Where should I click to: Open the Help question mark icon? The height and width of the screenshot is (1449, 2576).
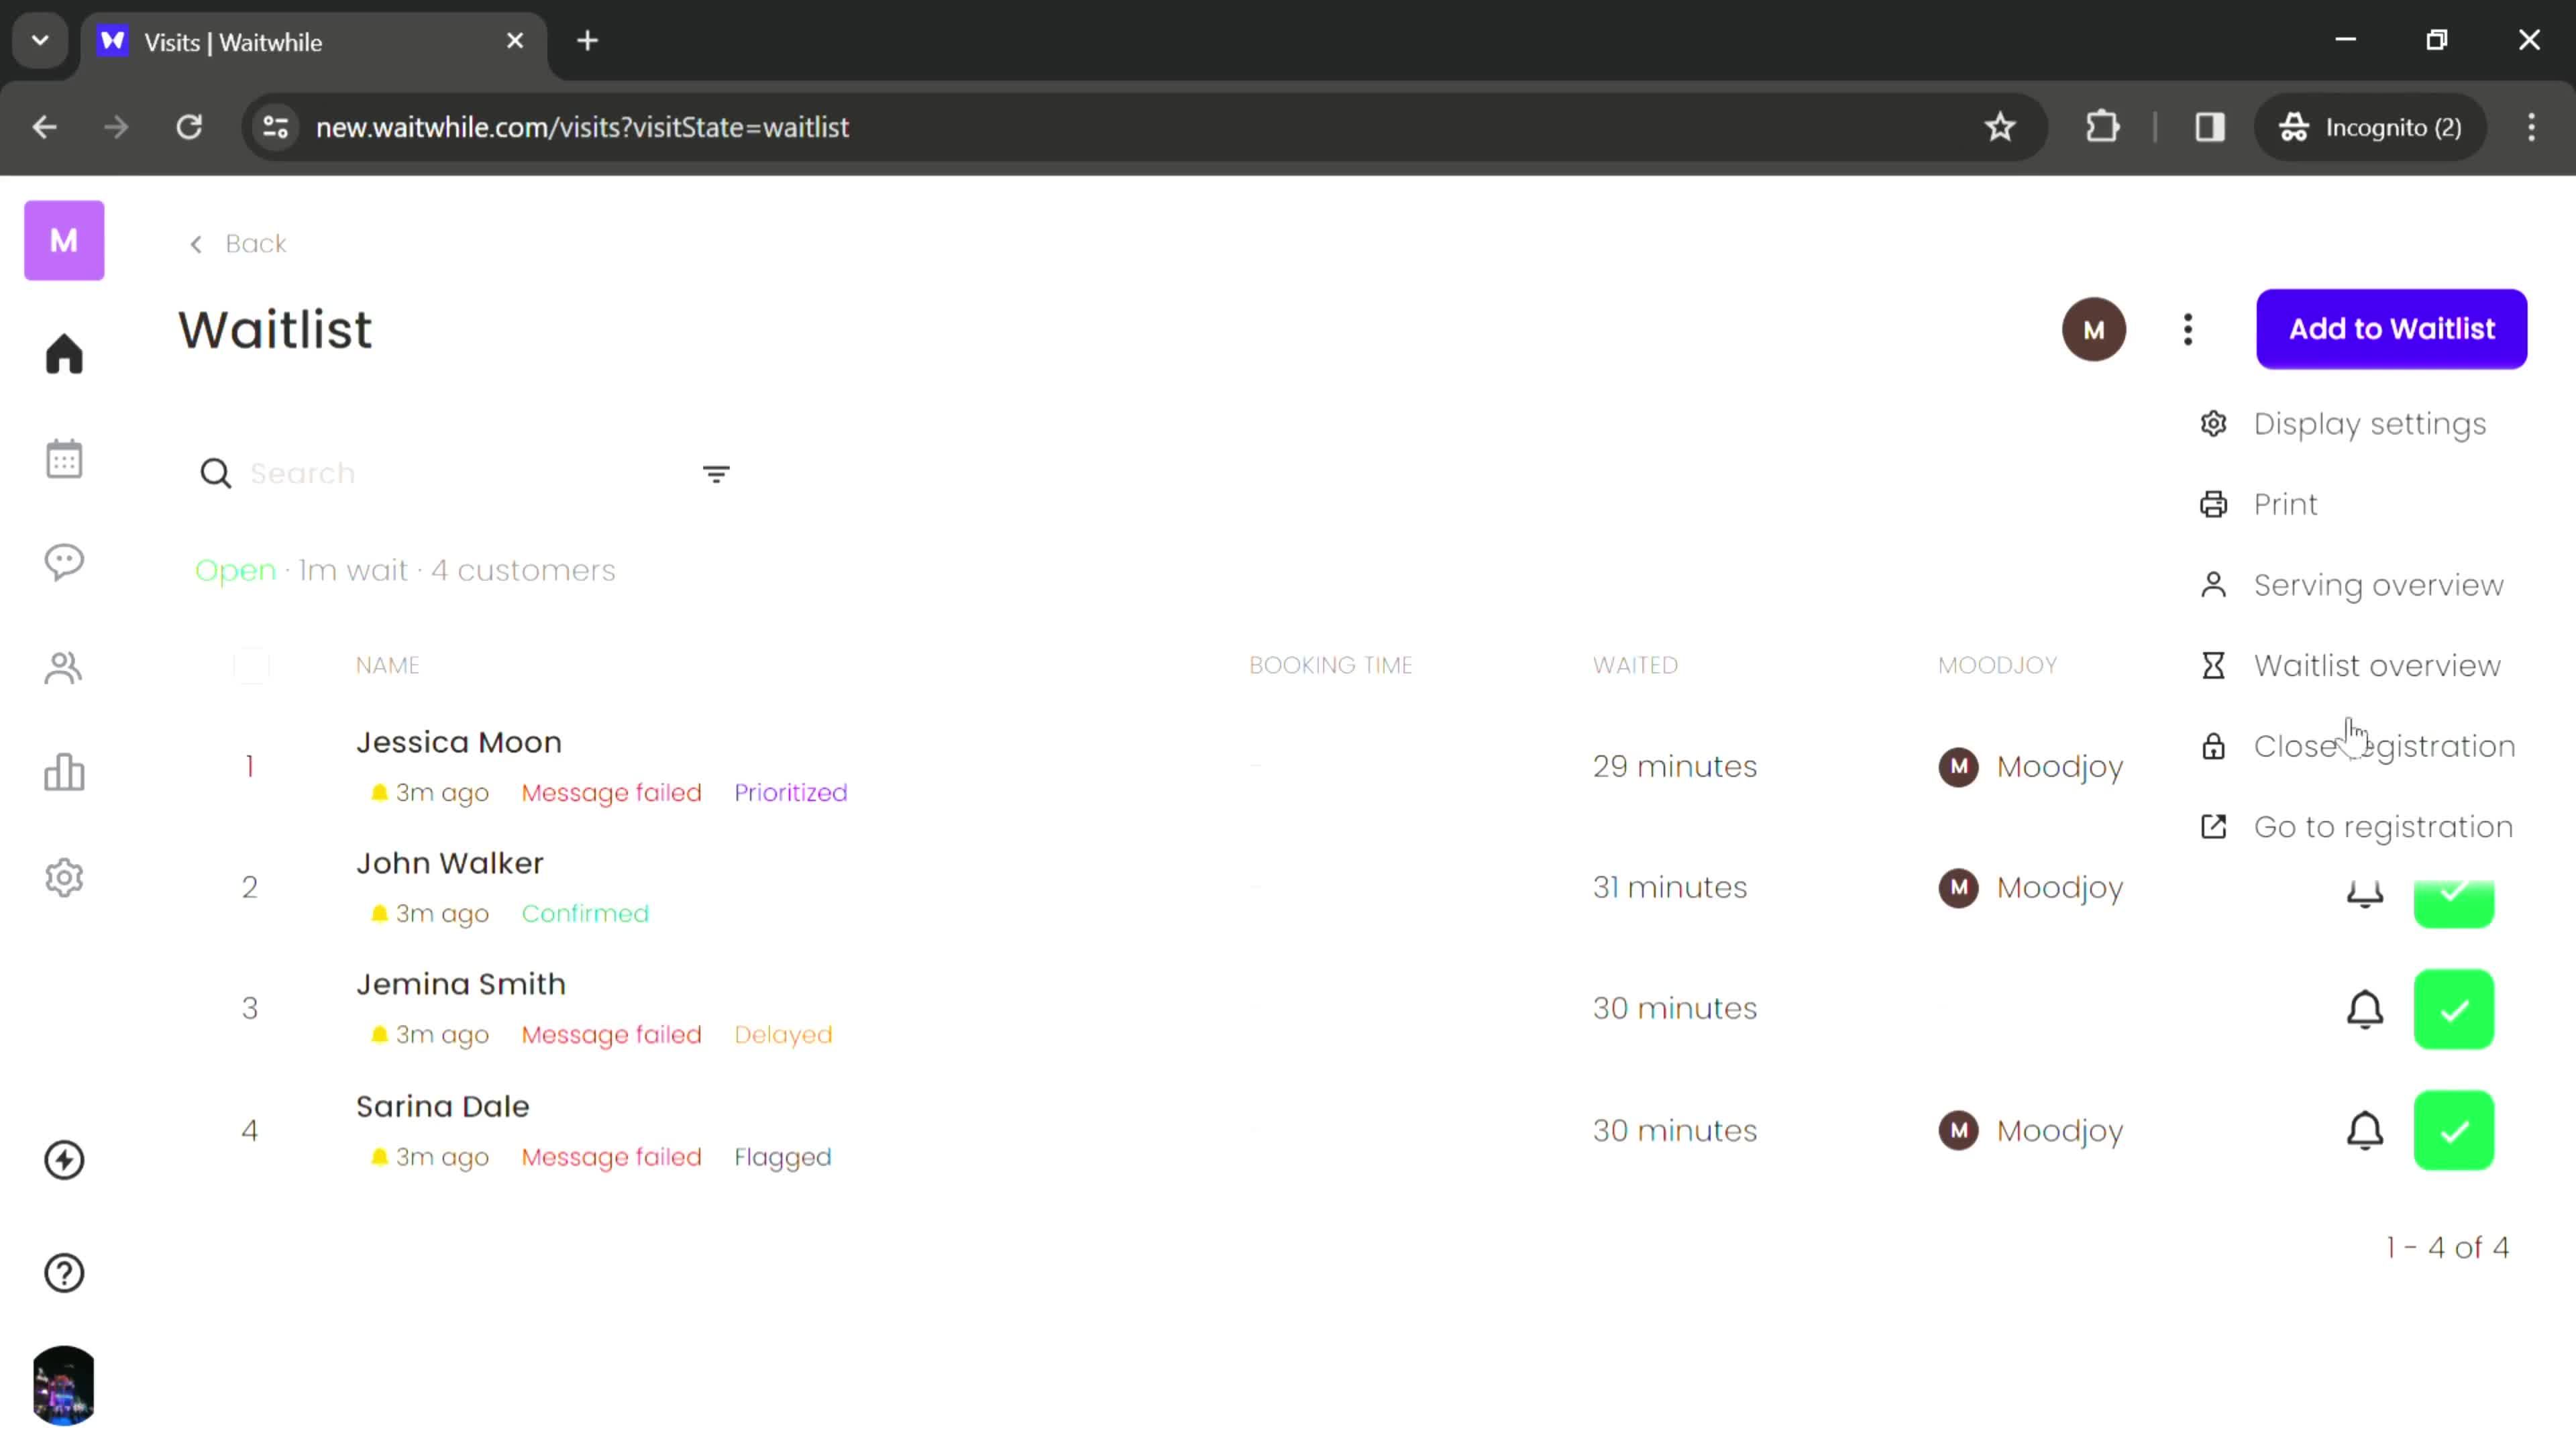(64, 1273)
